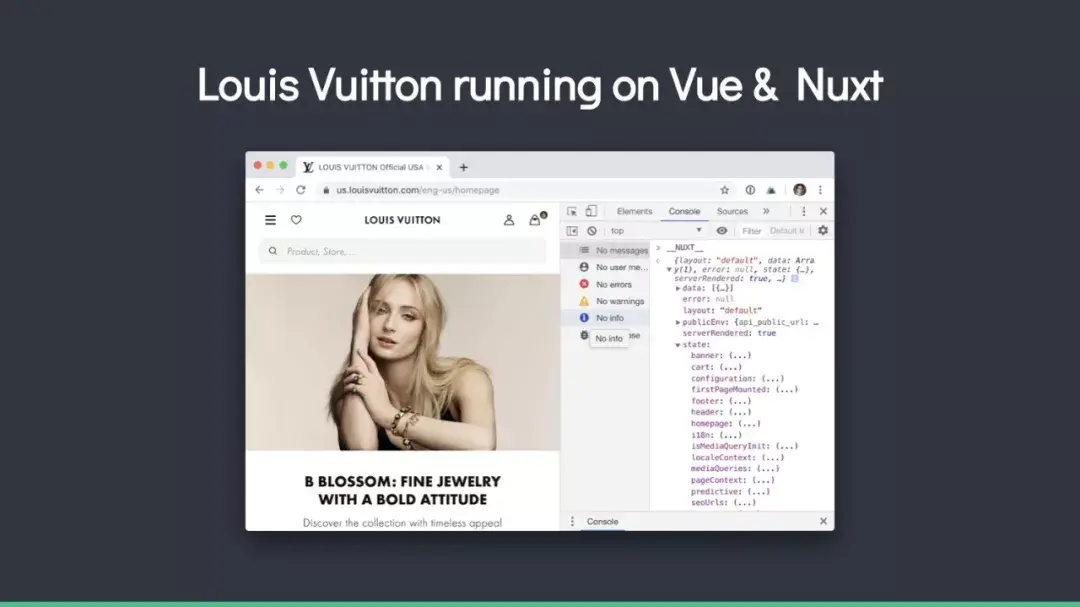The height and width of the screenshot is (607, 1080).
Task: Evaluate the configuration state getter
Action: (772, 378)
